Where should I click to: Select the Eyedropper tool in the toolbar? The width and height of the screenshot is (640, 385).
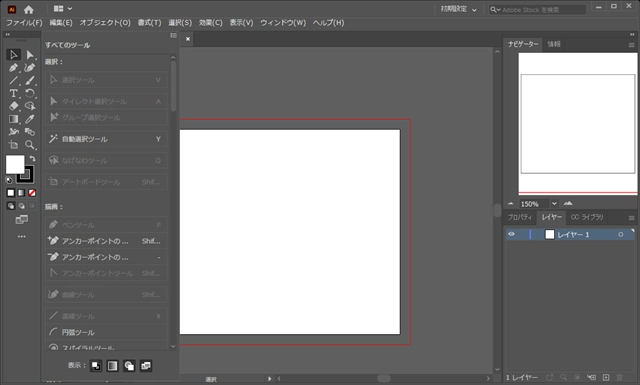pyautogui.click(x=29, y=119)
